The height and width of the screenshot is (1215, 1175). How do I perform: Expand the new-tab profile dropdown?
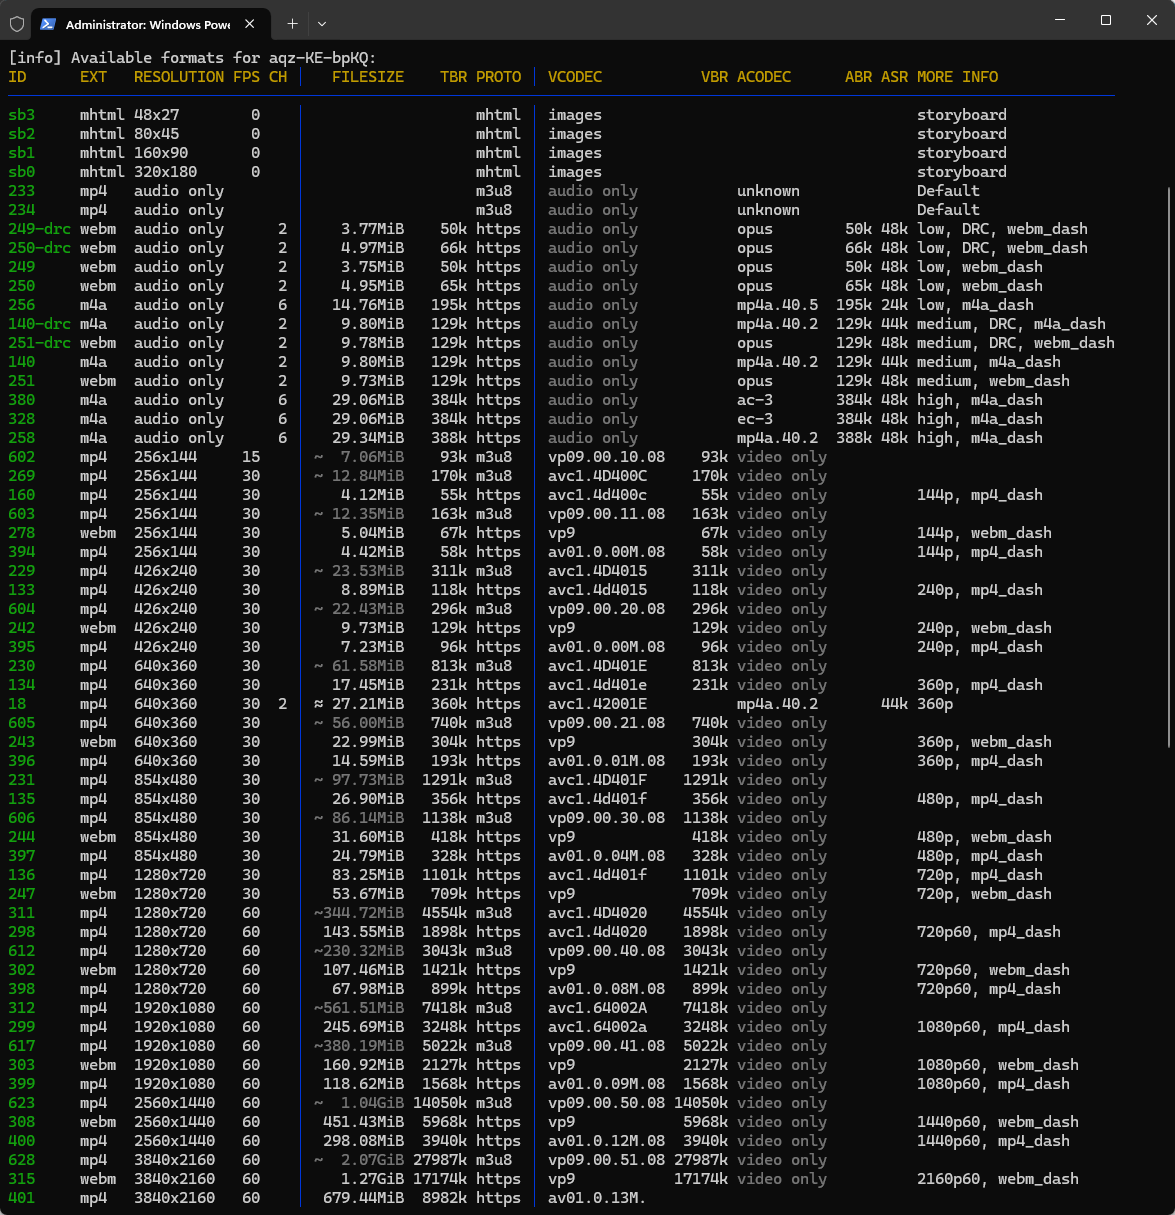[322, 24]
